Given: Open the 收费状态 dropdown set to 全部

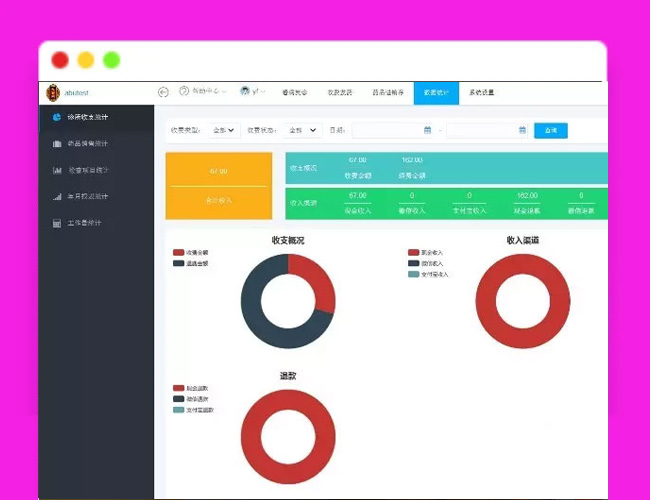Looking at the screenshot, I should (x=303, y=130).
